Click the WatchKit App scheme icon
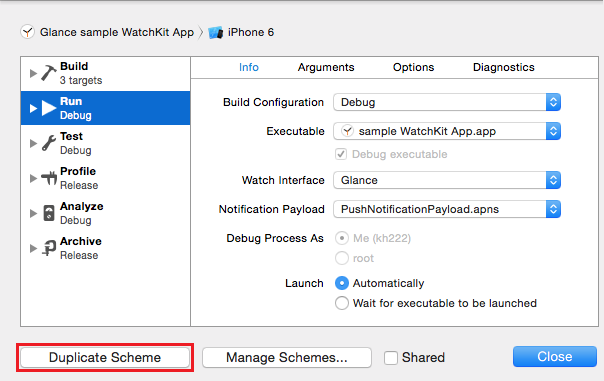This screenshot has width=604, height=381. [x=27, y=32]
